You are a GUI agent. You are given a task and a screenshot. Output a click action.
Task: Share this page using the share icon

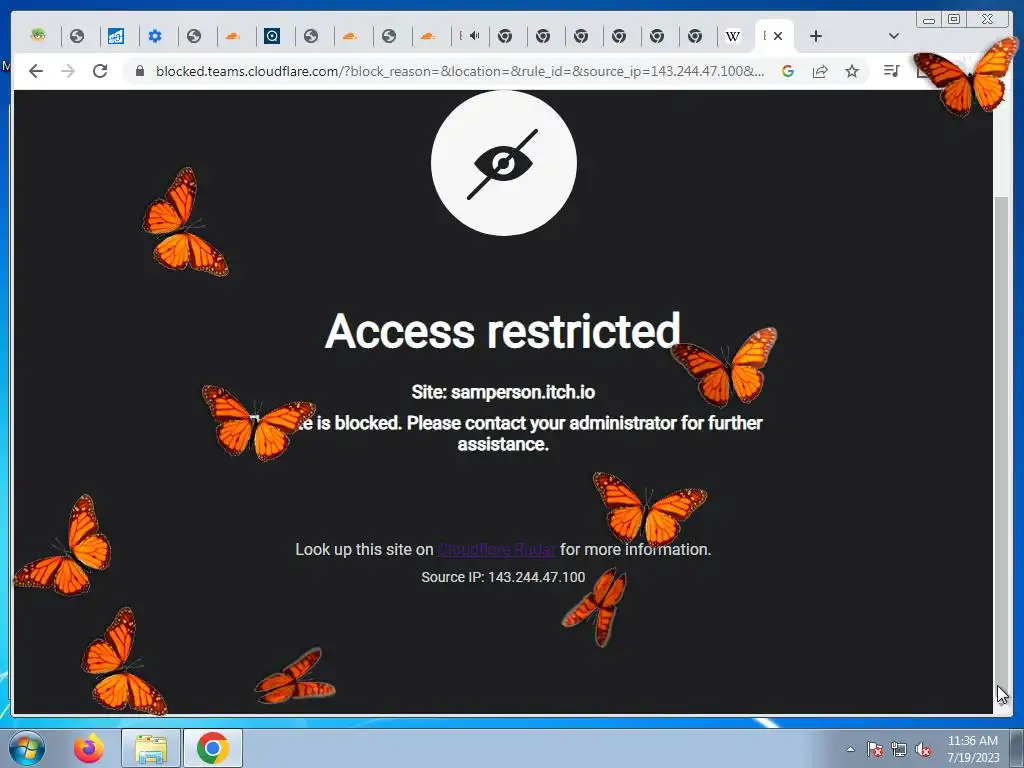[x=820, y=71]
